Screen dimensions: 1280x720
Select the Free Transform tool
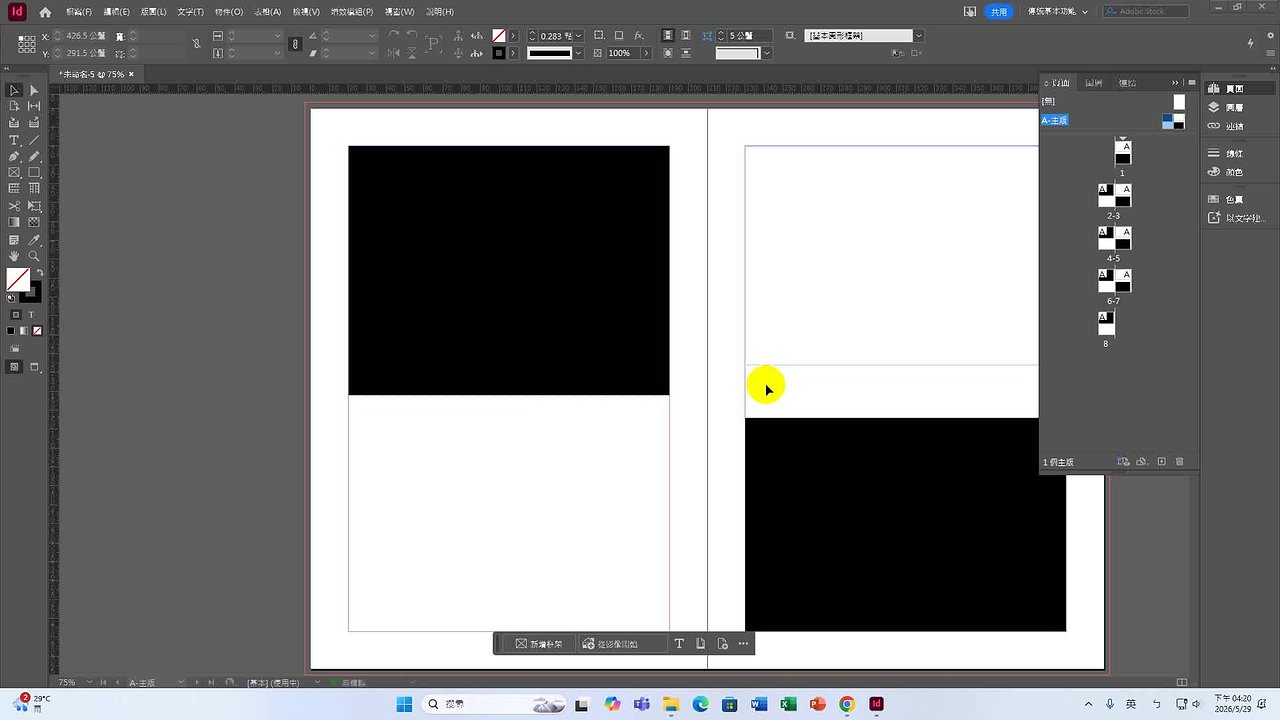(x=34, y=206)
